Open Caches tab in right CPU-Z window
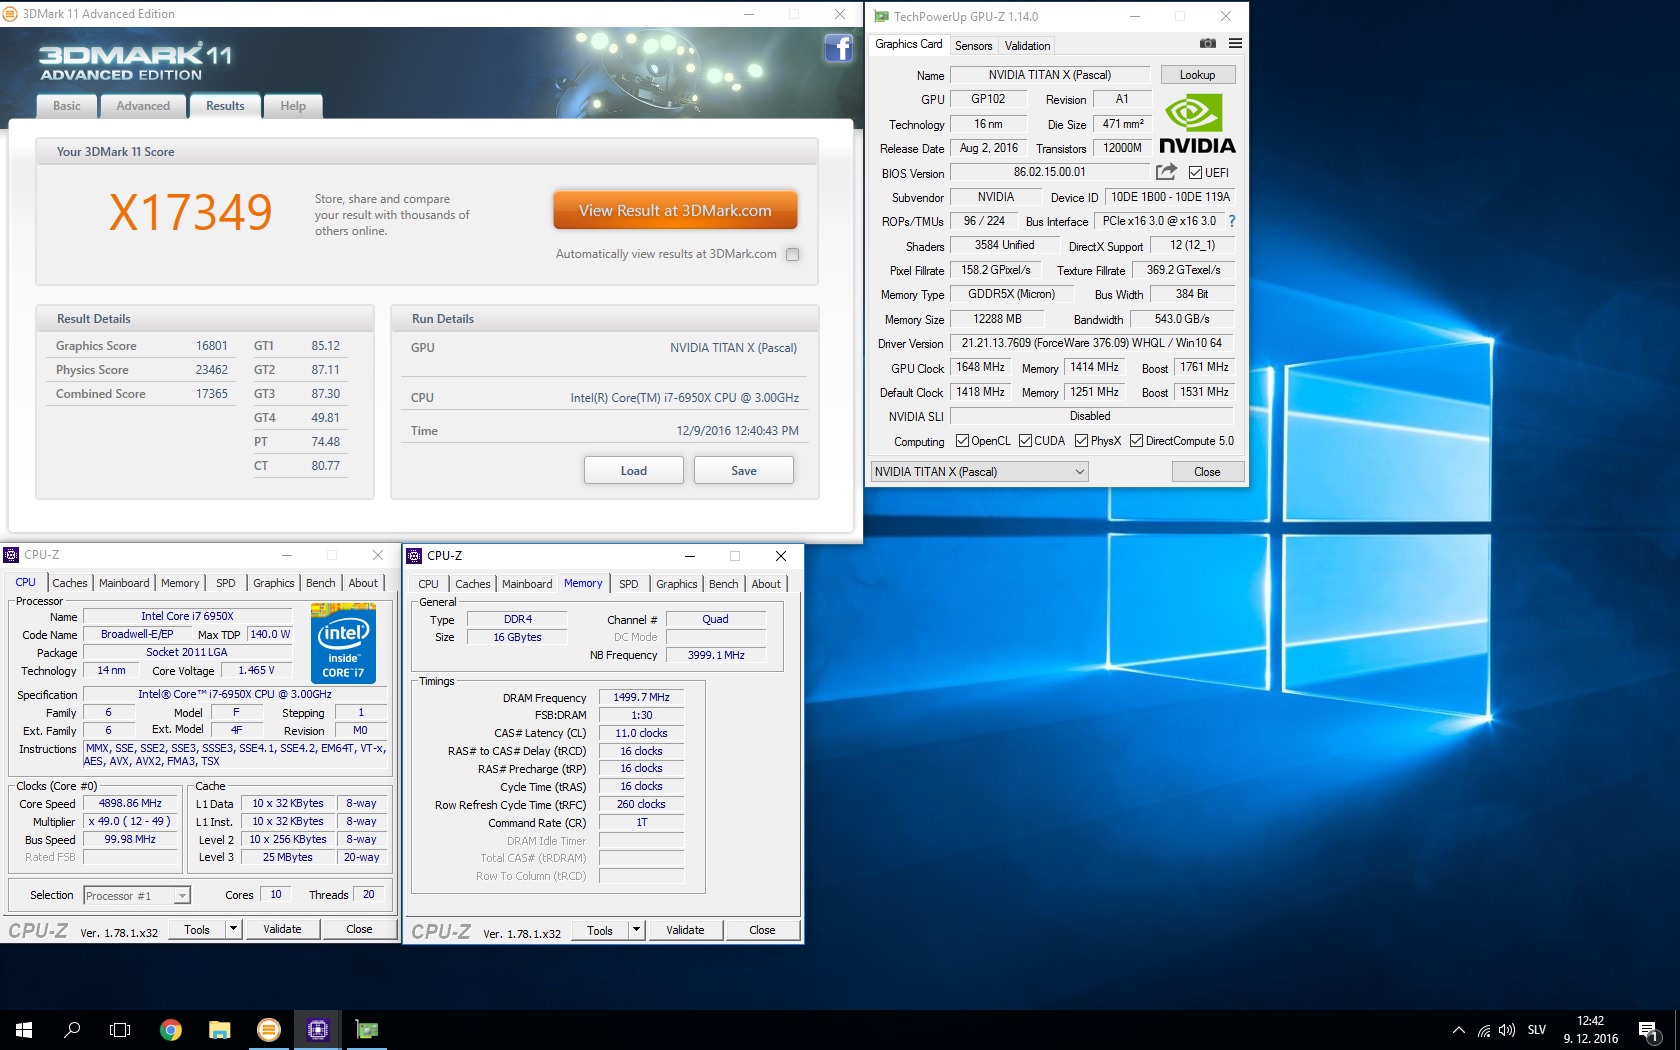The height and width of the screenshot is (1050, 1680). pos(473,584)
